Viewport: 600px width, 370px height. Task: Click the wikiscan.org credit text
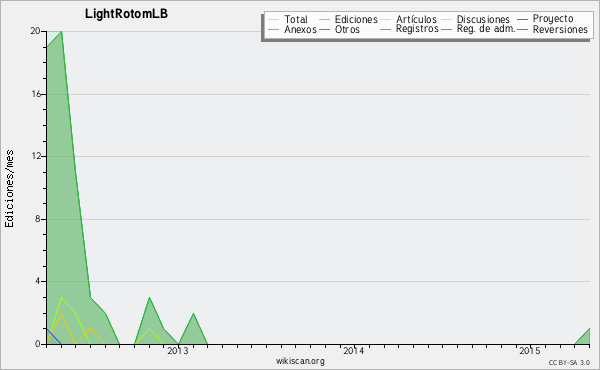point(300,361)
